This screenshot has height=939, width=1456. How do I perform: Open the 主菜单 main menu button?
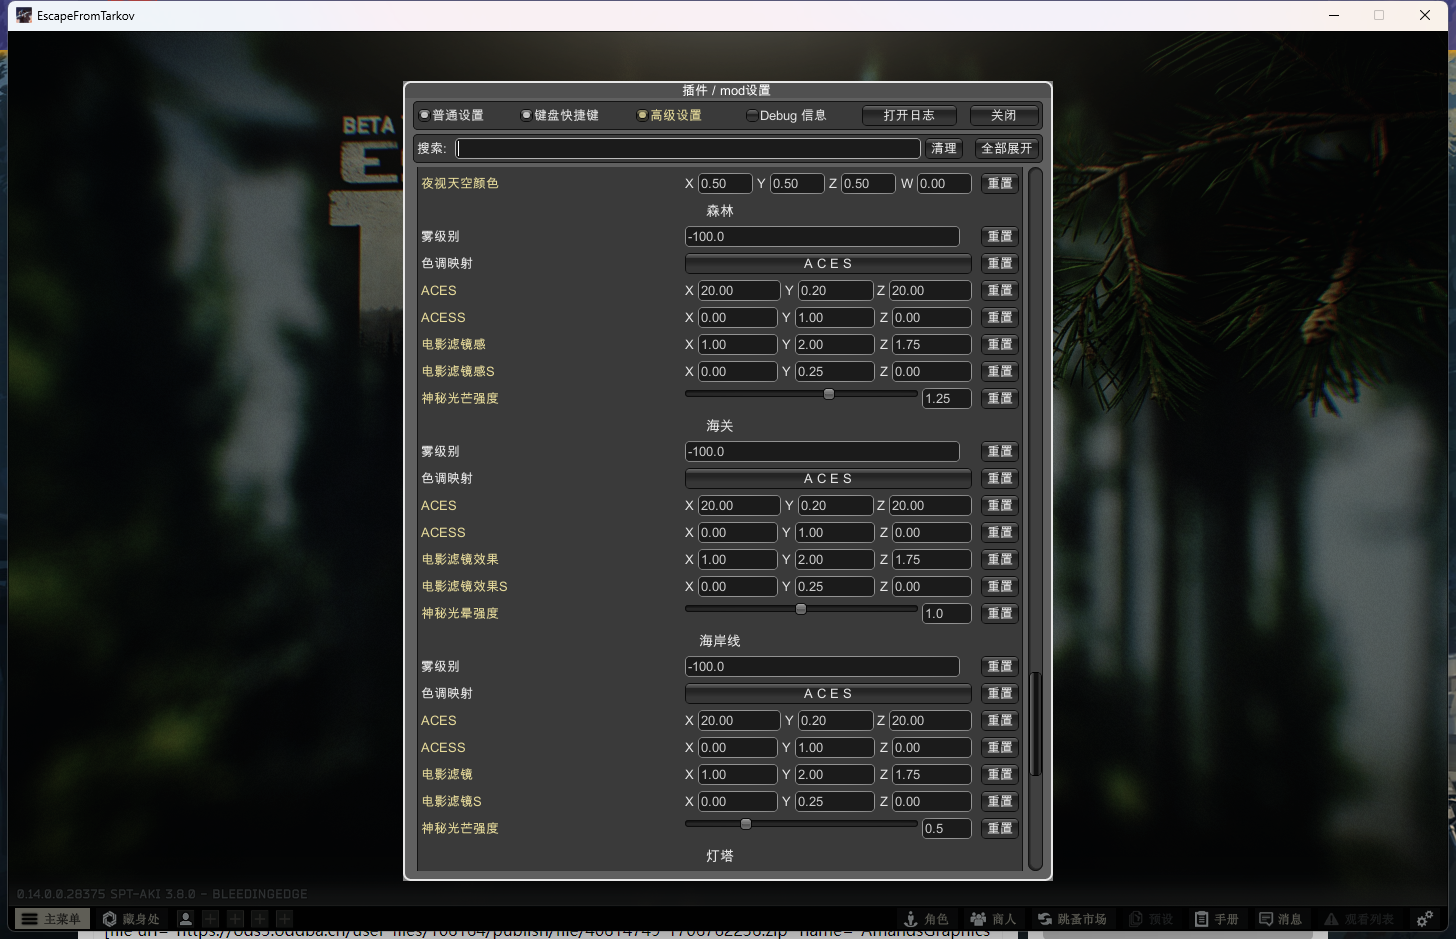click(x=51, y=919)
